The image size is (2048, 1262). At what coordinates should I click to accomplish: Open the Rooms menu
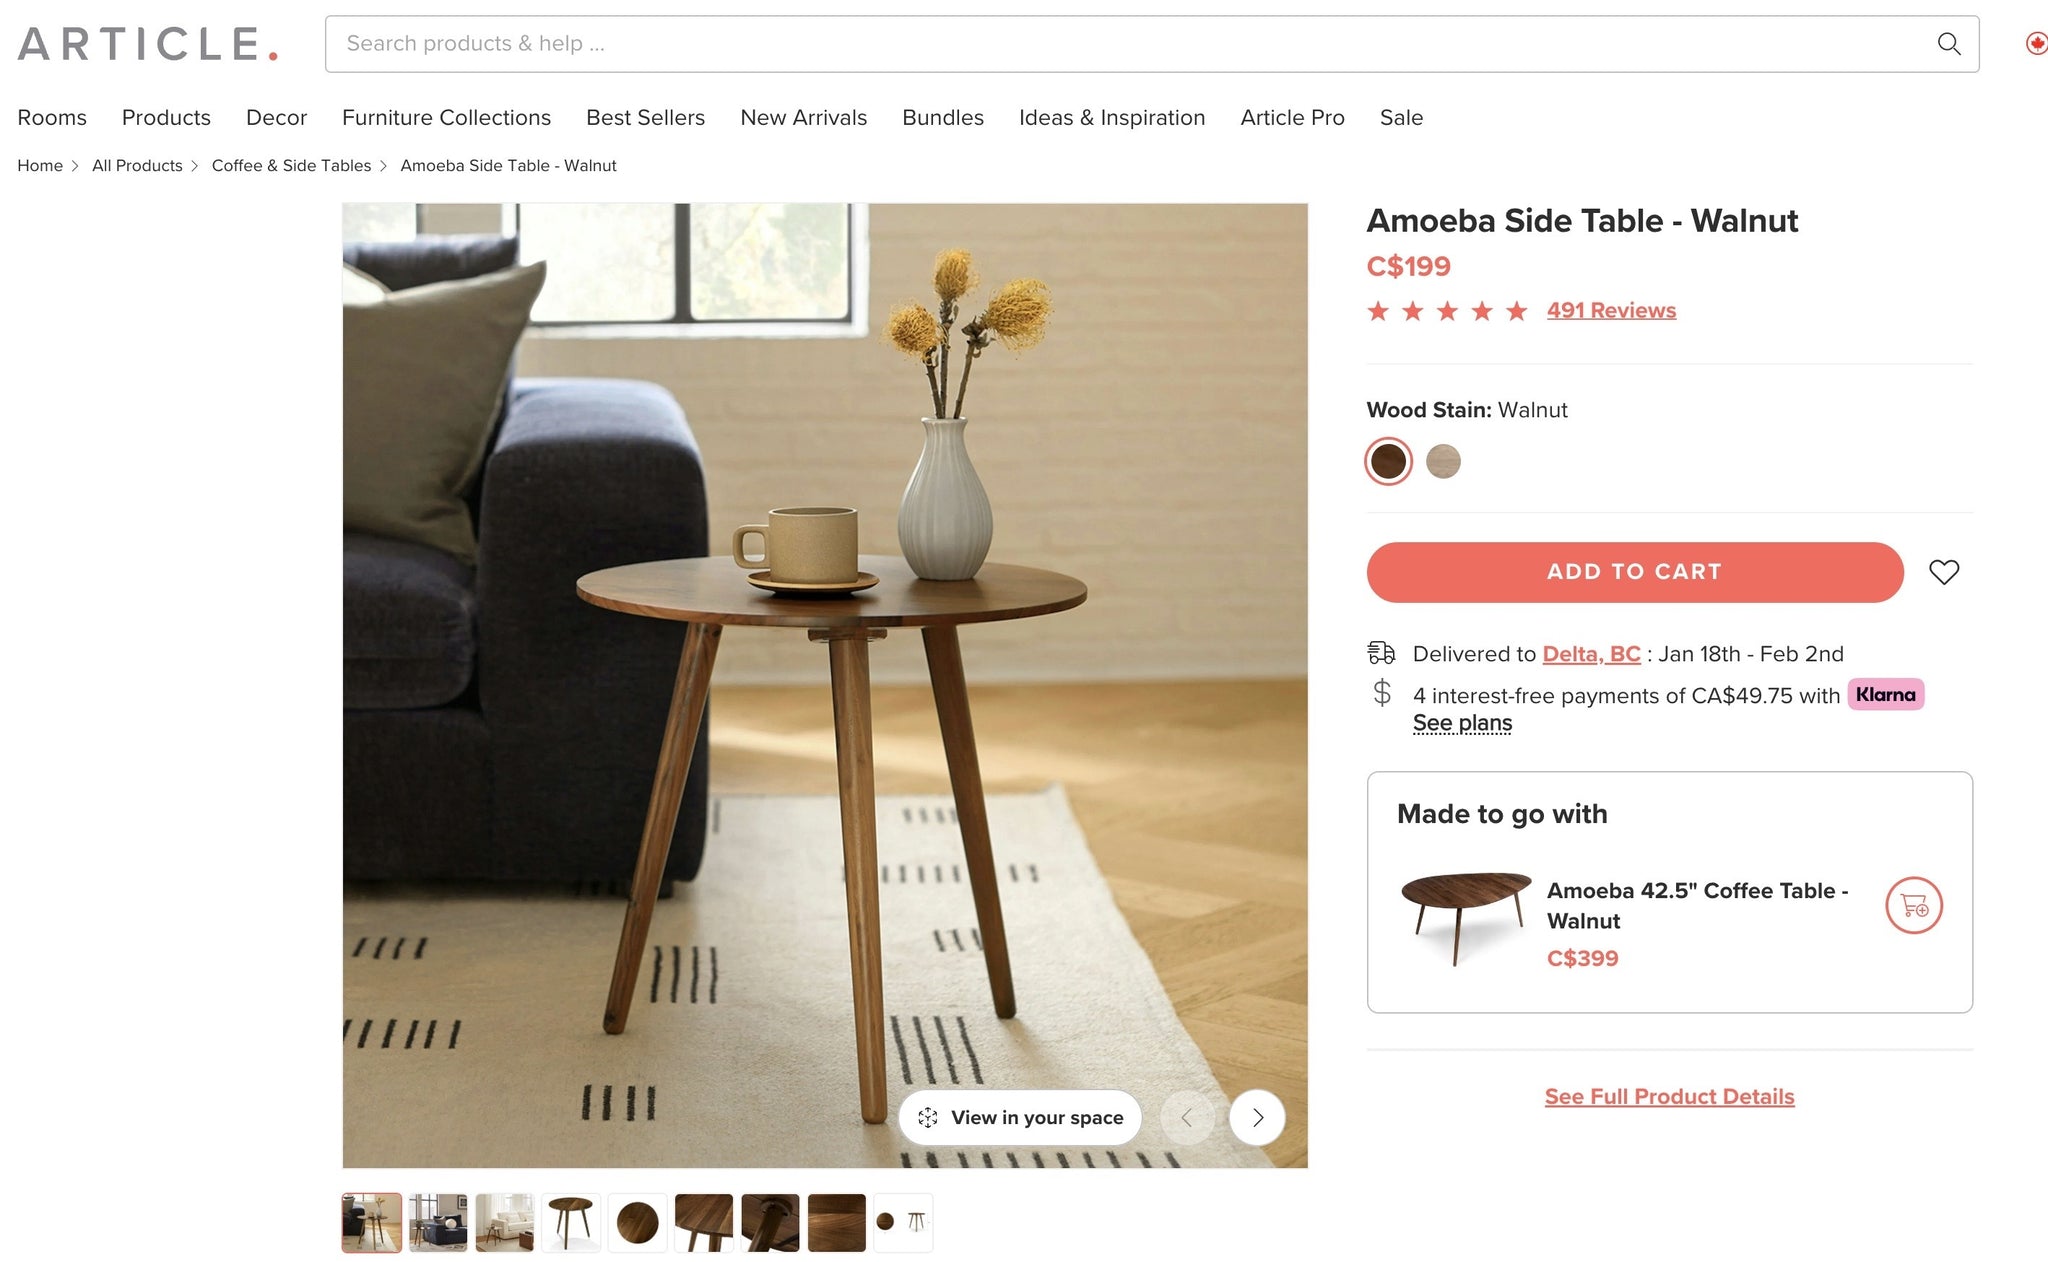click(52, 117)
